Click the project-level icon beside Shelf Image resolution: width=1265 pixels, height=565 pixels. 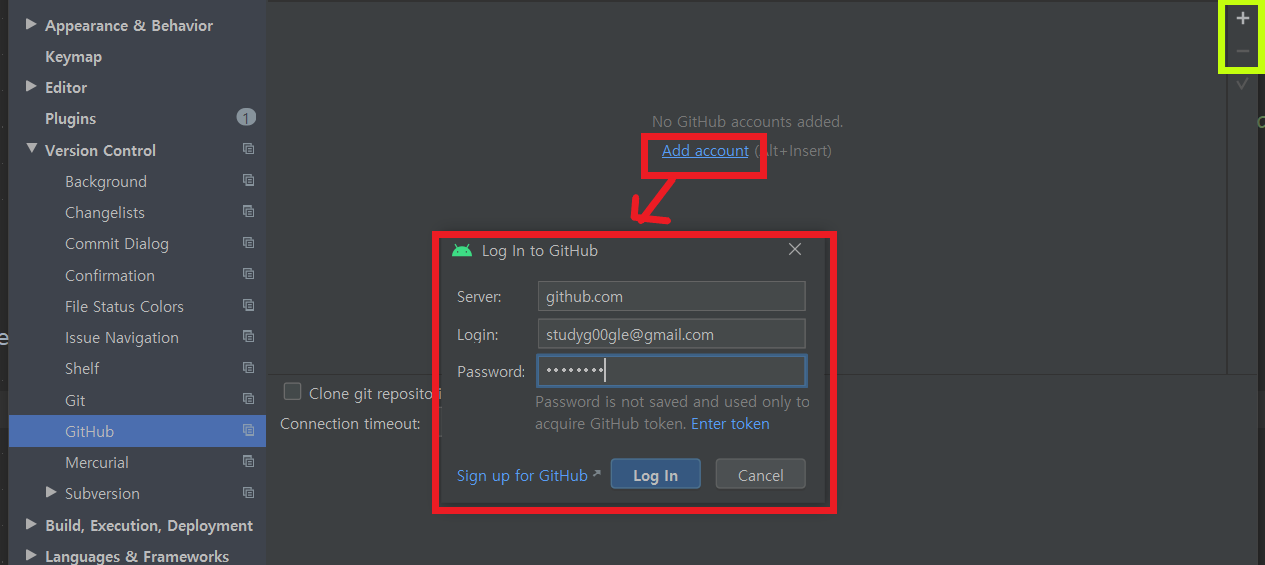pyautogui.click(x=248, y=368)
